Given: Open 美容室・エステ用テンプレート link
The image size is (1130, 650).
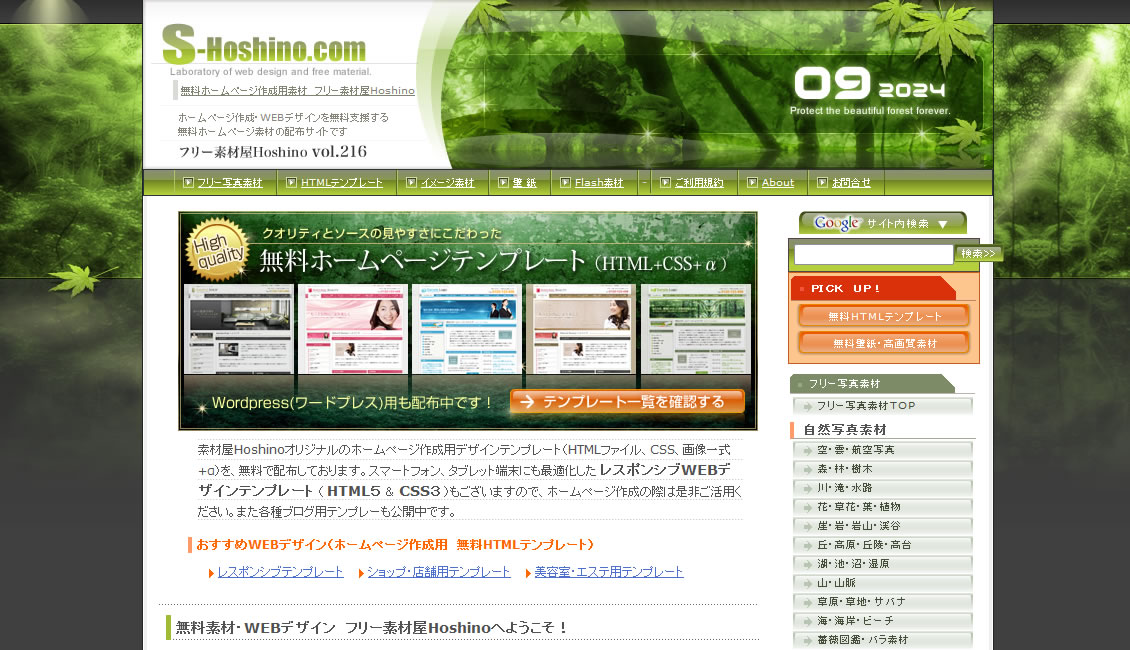Looking at the screenshot, I should pyautogui.click(x=609, y=572).
